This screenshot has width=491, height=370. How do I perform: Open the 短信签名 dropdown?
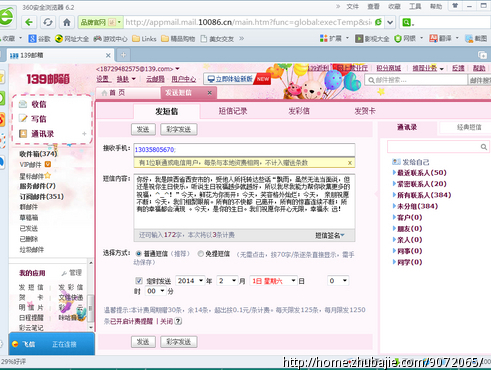click(330, 235)
